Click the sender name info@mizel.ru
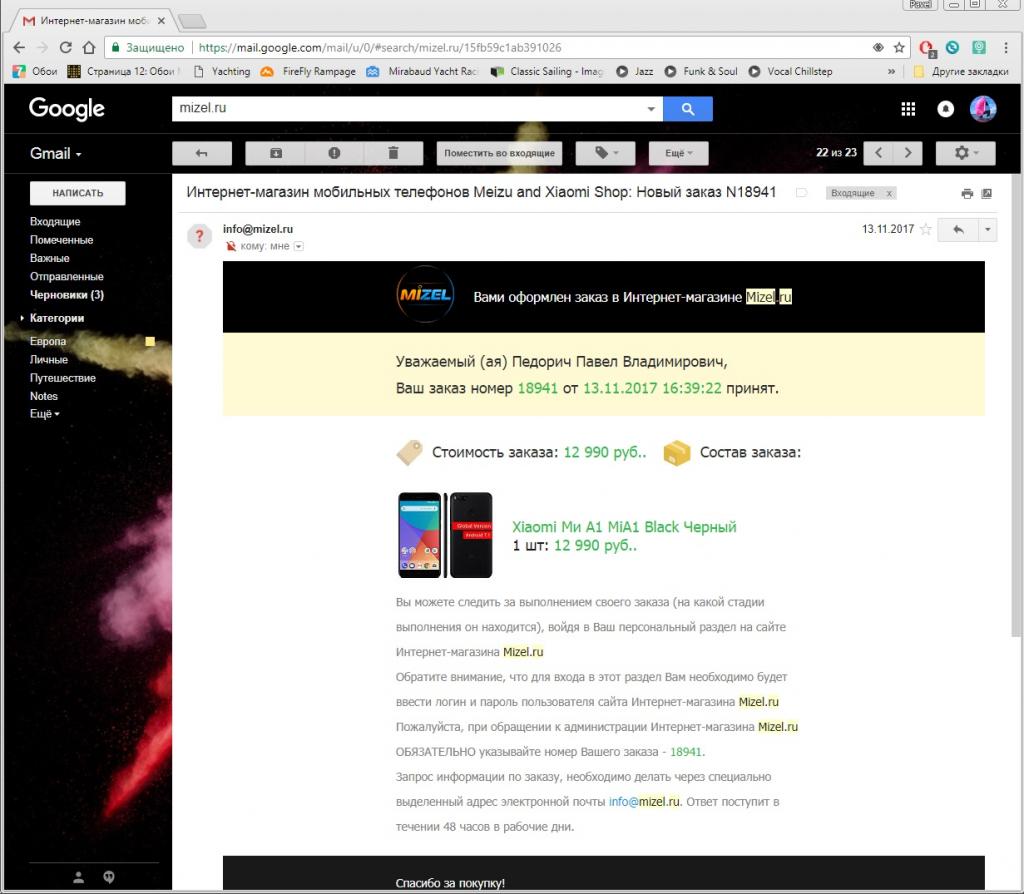Viewport: 1024px width, 894px height. pyautogui.click(x=258, y=229)
